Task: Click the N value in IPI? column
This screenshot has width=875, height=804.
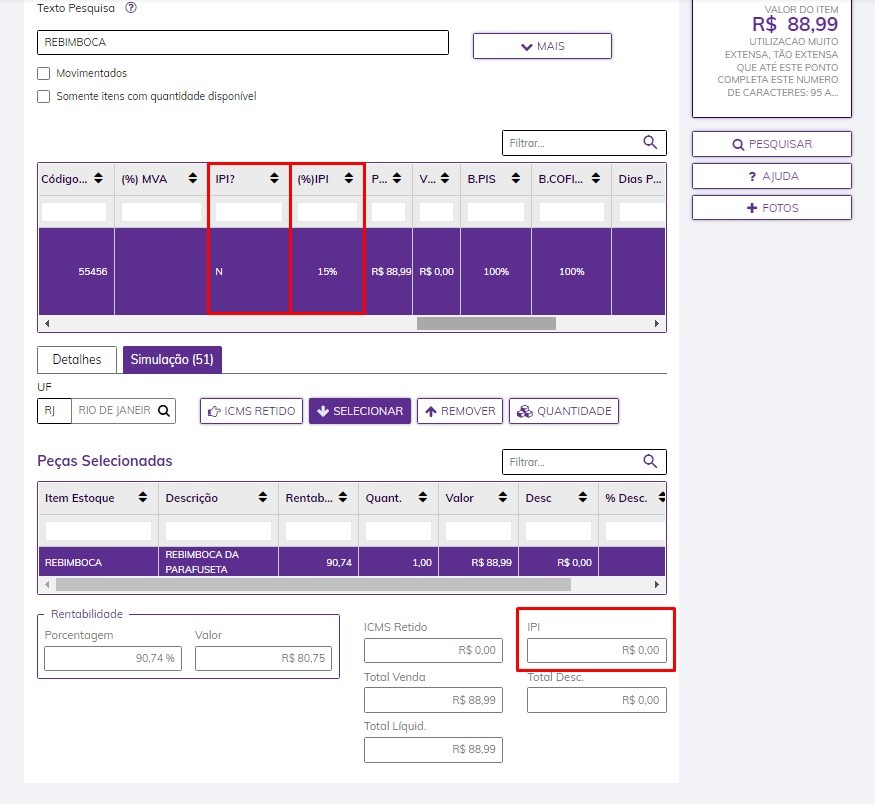Action: point(219,272)
